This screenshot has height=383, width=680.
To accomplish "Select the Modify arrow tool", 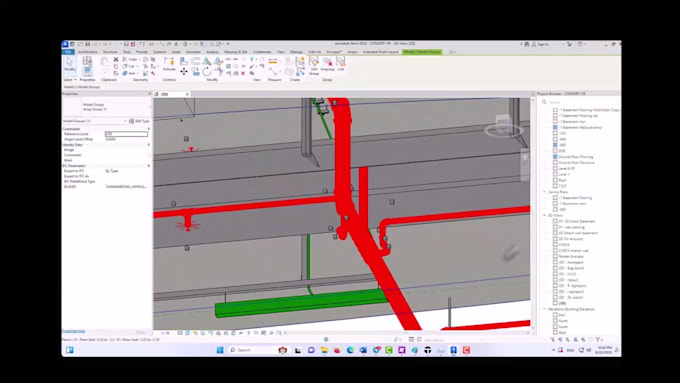I will (70, 63).
